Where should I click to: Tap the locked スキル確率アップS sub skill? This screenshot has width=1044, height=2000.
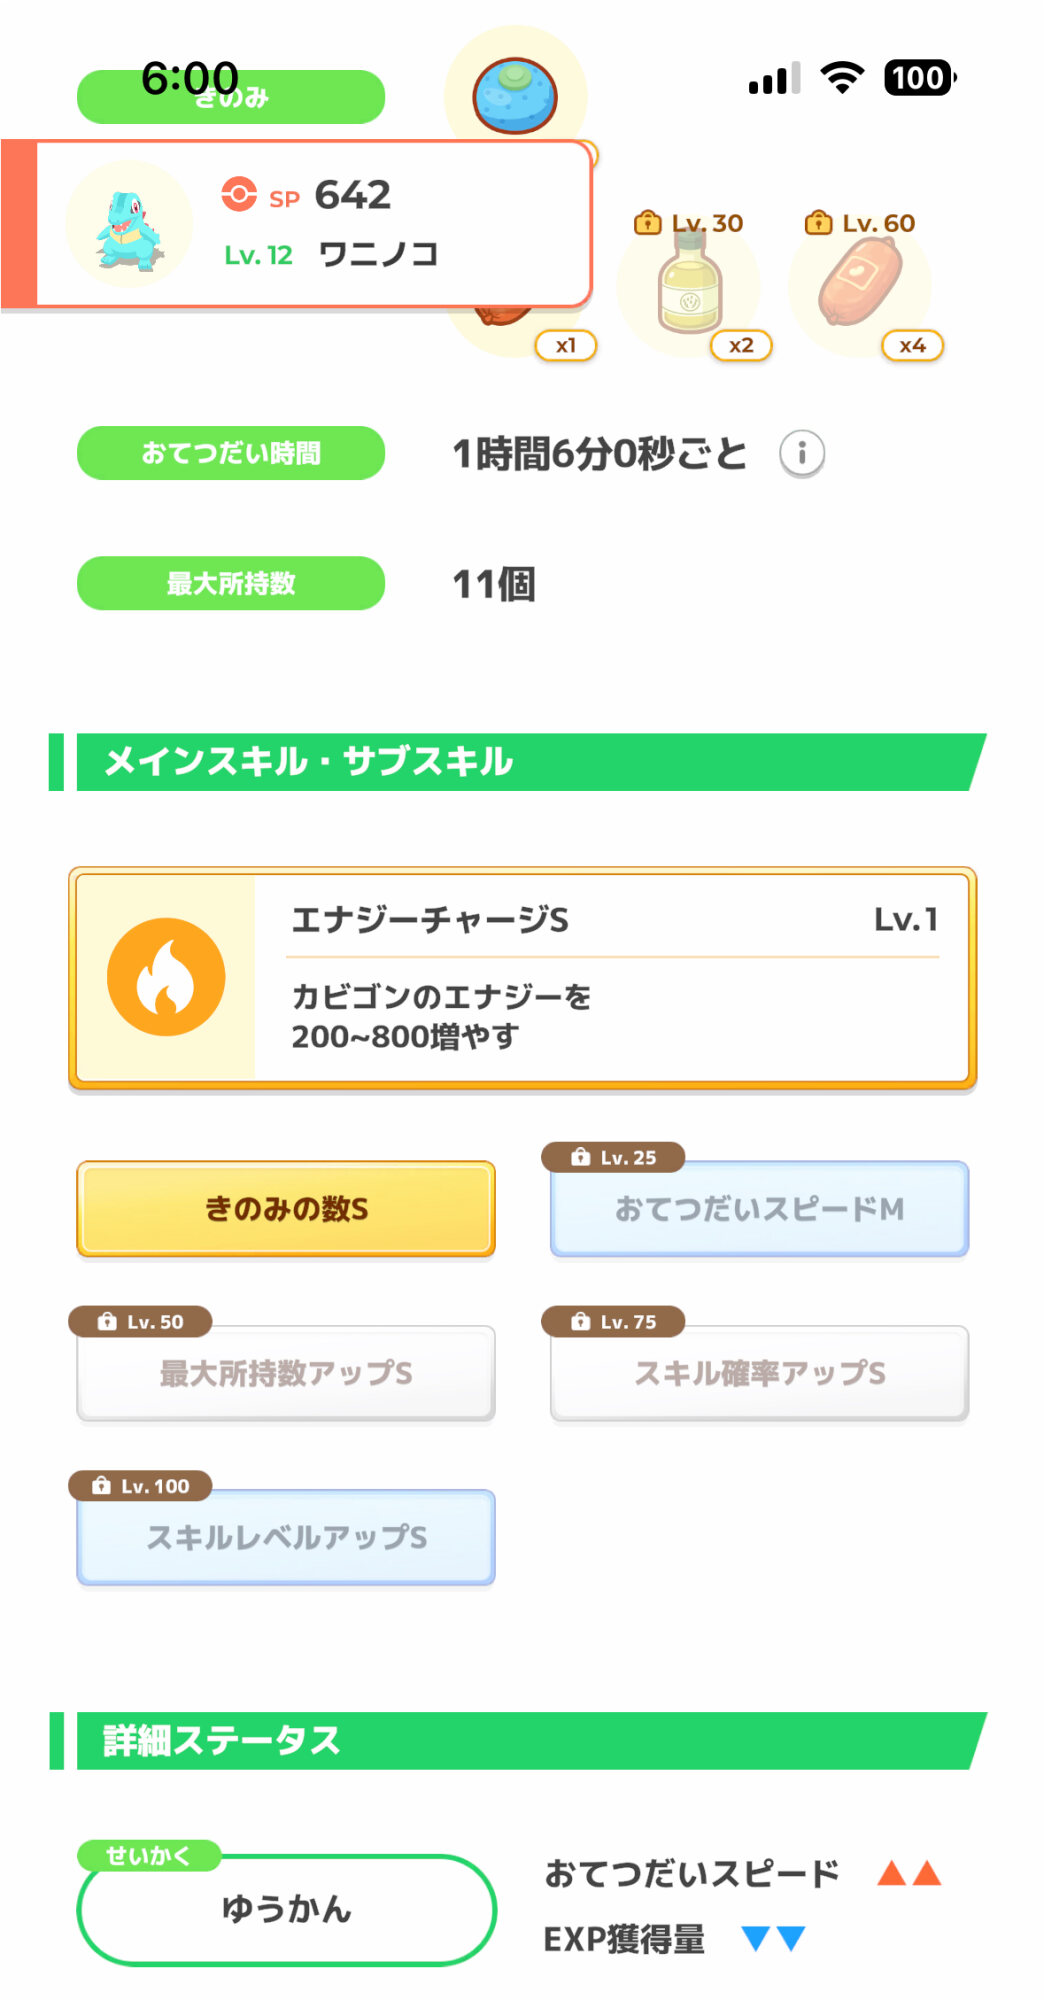coord(759,1373)
